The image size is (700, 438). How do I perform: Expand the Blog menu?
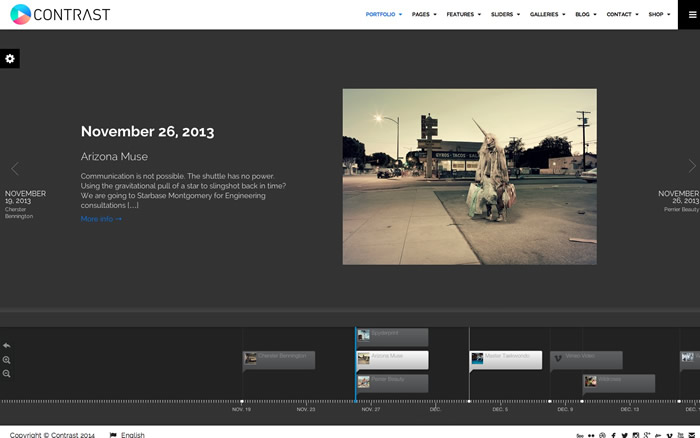pyautogui.click(x=586, y=14)
